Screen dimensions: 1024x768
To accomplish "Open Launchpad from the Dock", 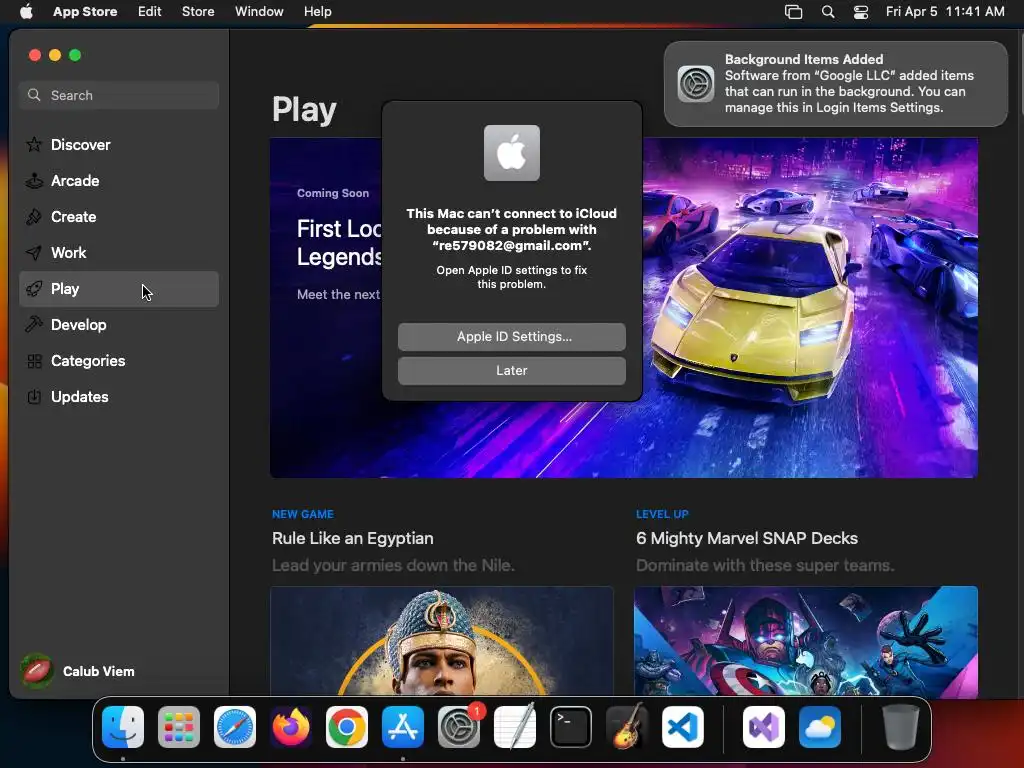I will pos(179,727).
